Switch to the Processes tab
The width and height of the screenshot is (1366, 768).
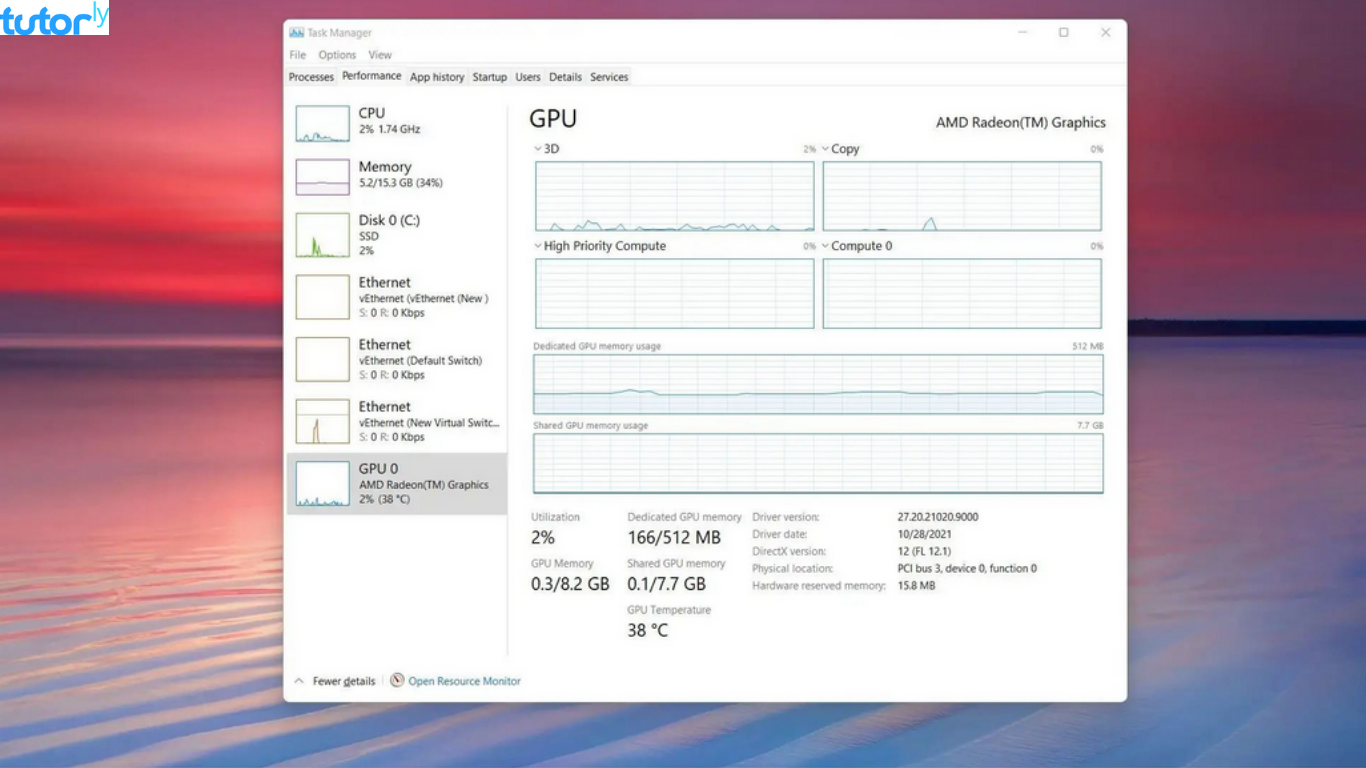pyautogui.click(x=310, y=76)
